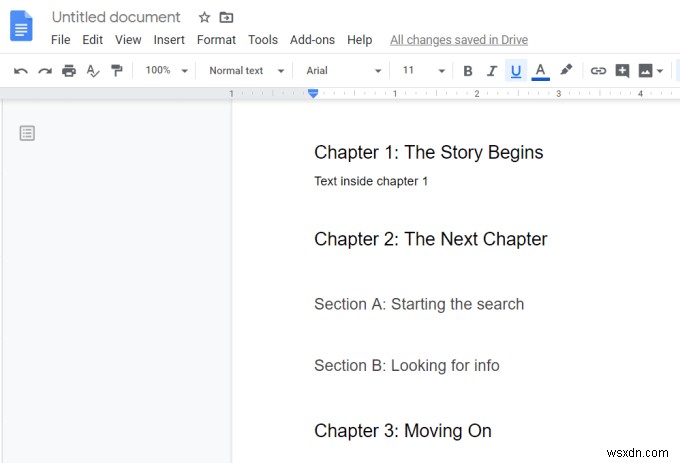Click the Add comment icon
The width and height of the screenshot is (680, 463).
click(622, 71)
